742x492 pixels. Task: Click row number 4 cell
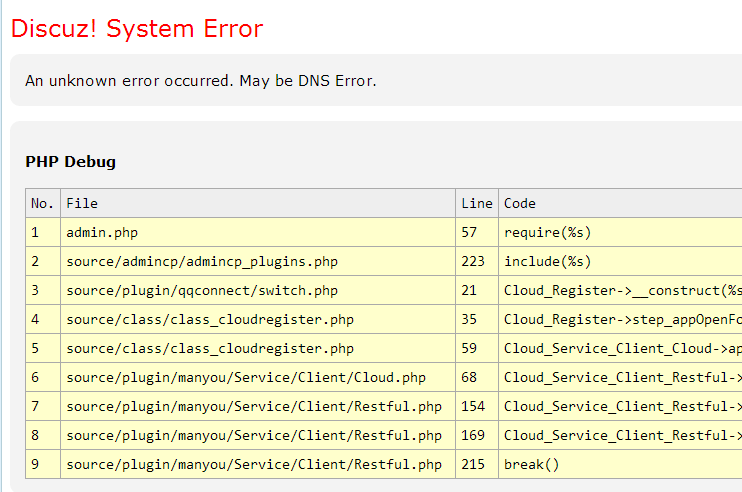(43, 319)
